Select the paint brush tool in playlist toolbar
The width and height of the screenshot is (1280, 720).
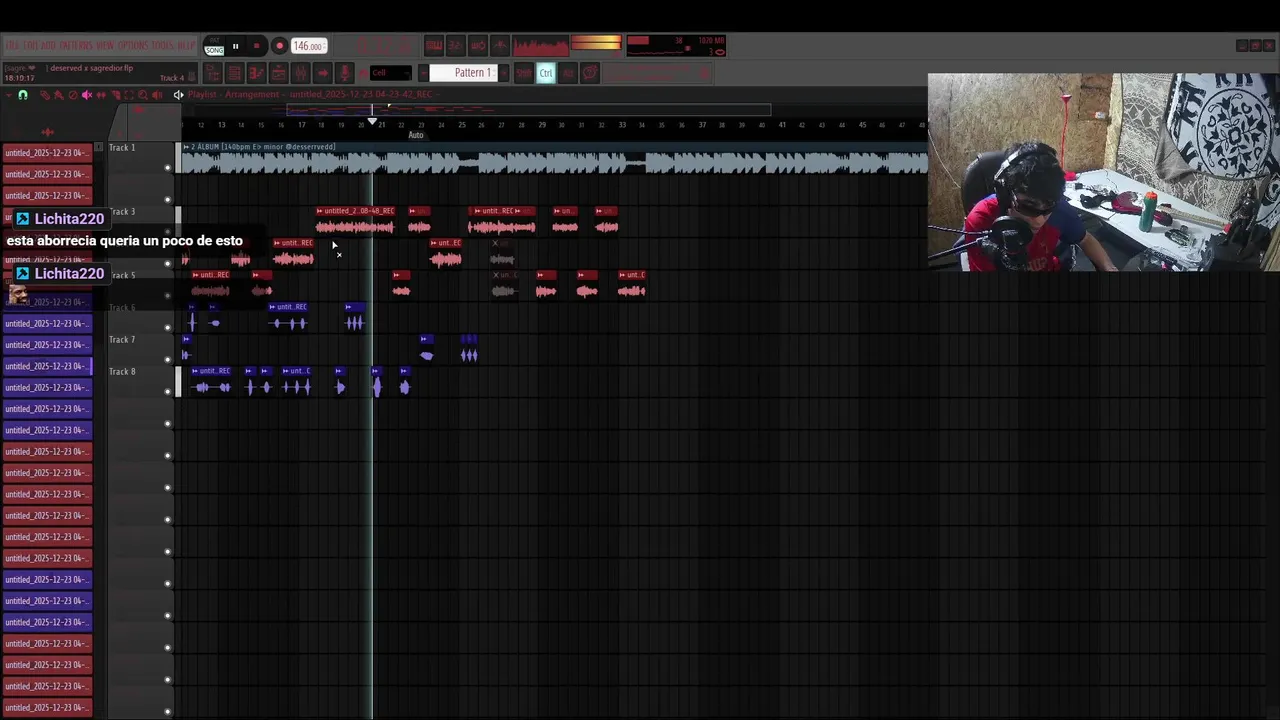[x=59, y=95]
